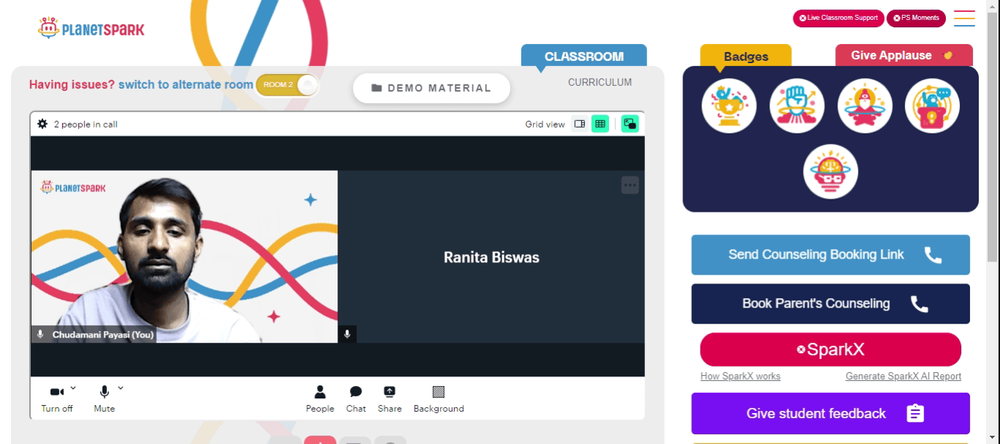Screen dimensions: 1000x444
Task: Switch to the Classroom tab
Action: coord(584,56)
